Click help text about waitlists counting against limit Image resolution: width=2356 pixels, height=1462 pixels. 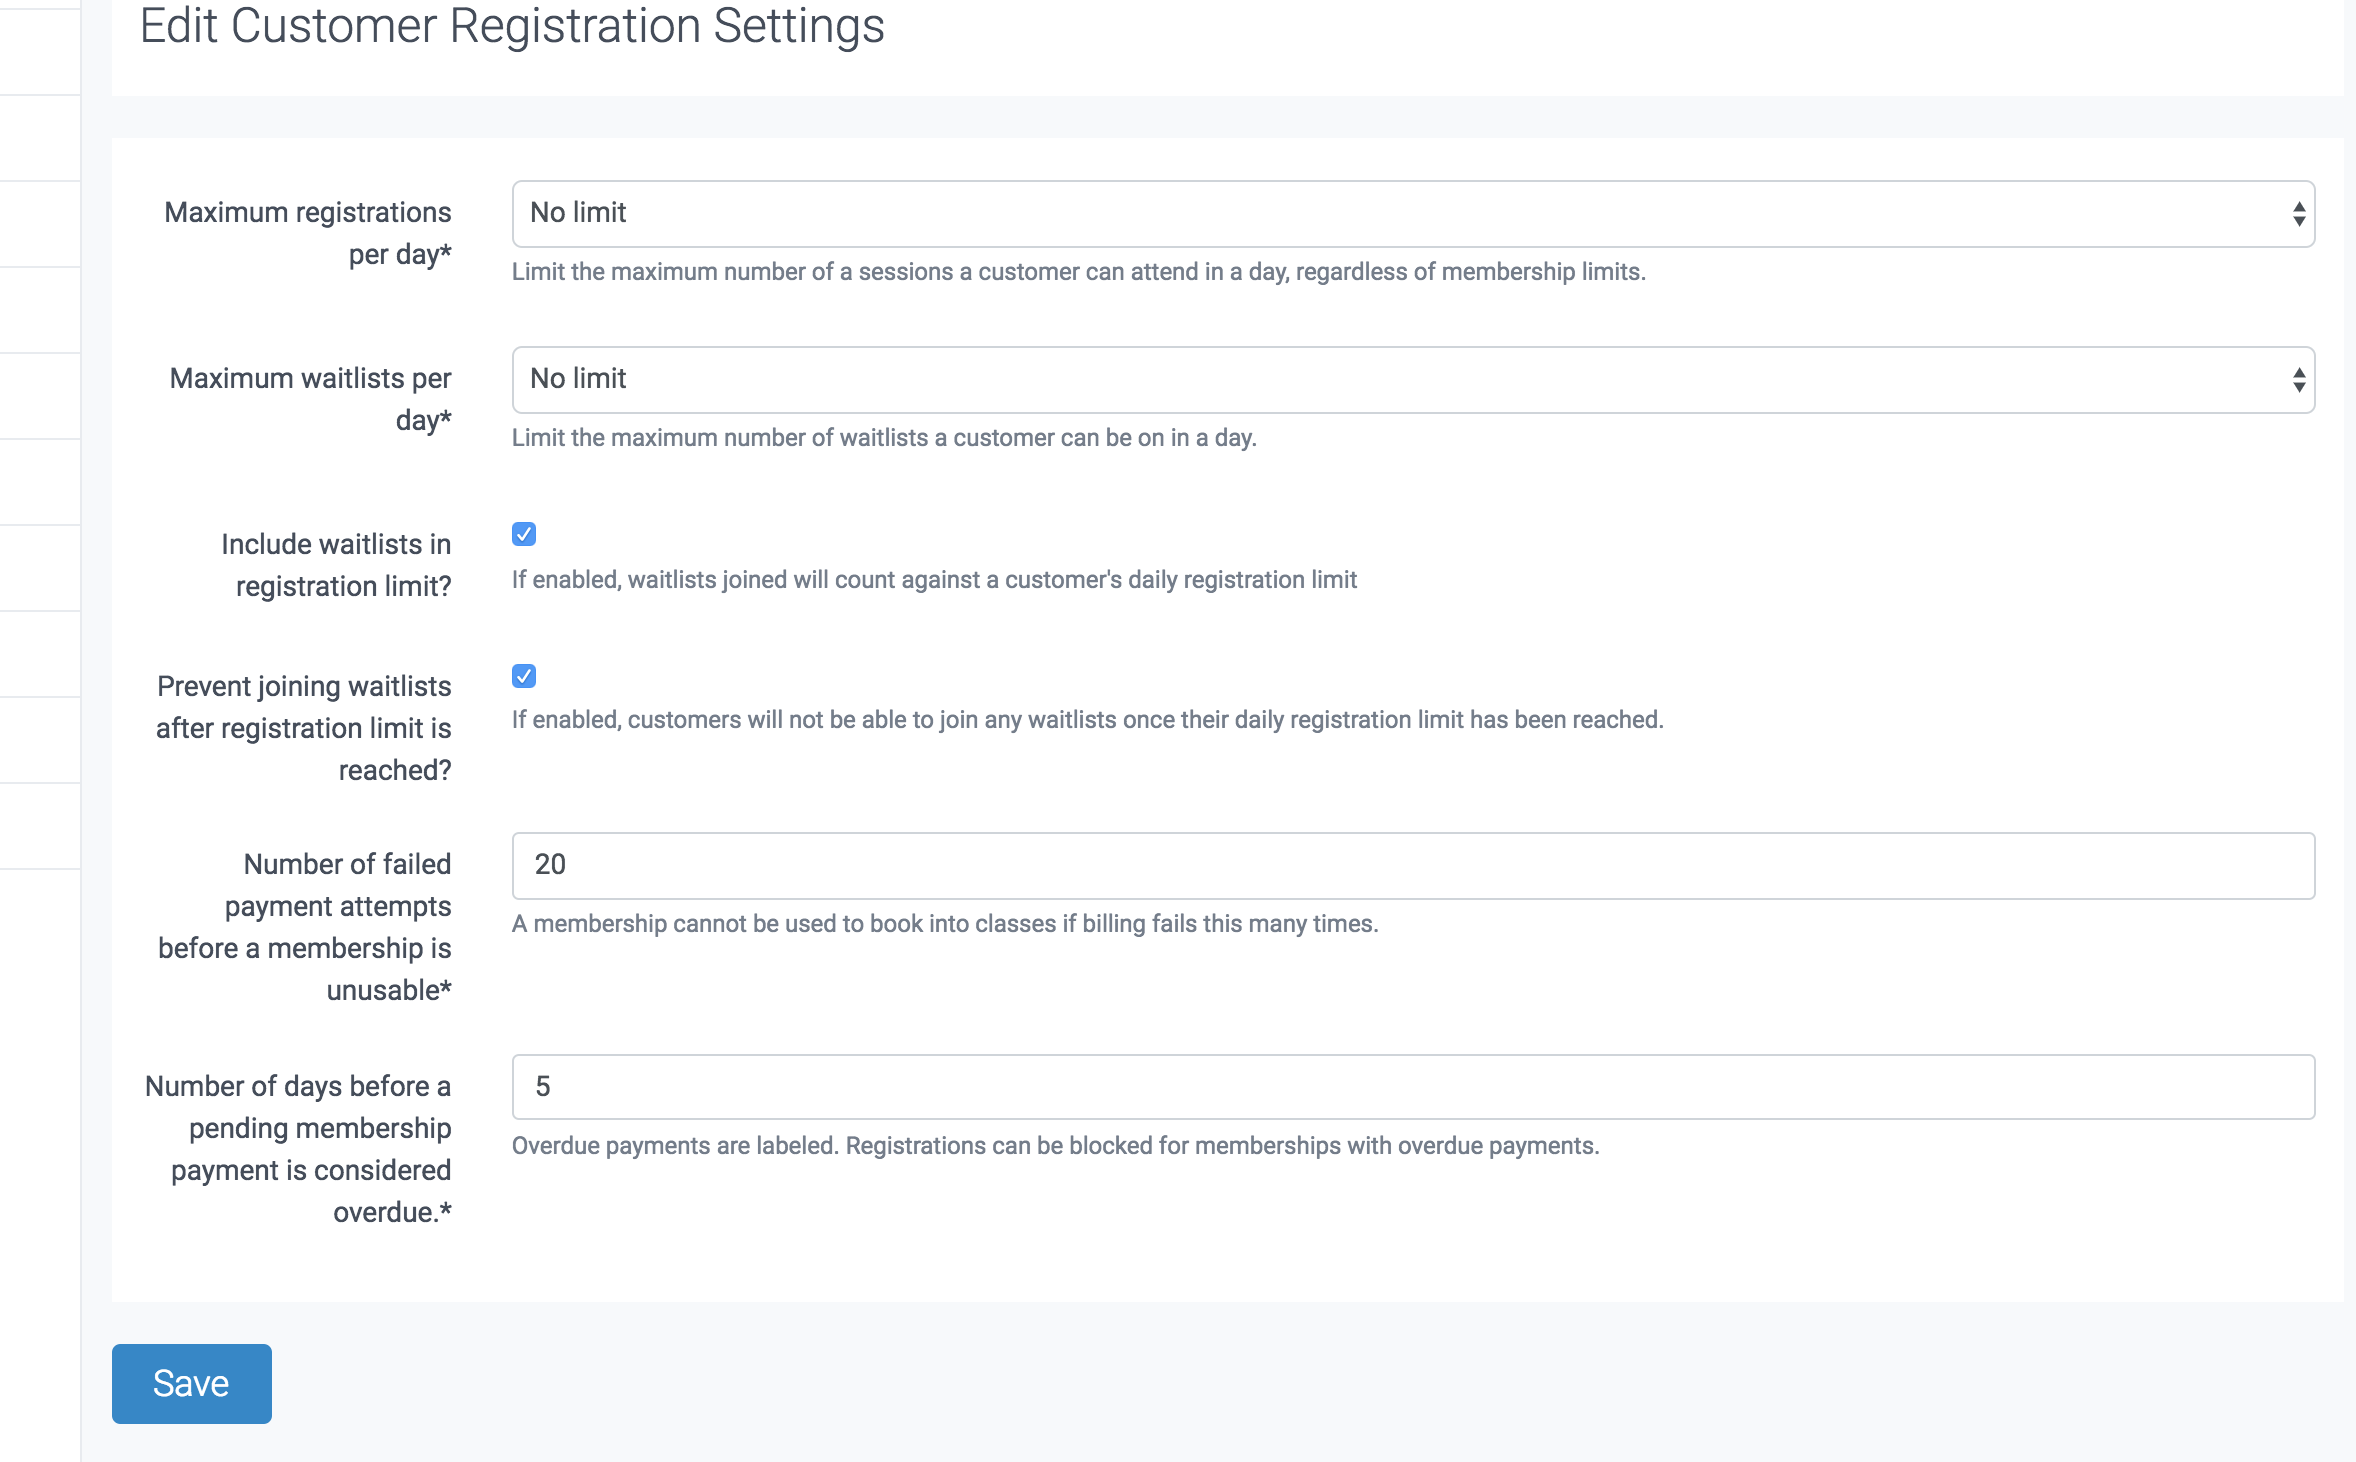934,580
